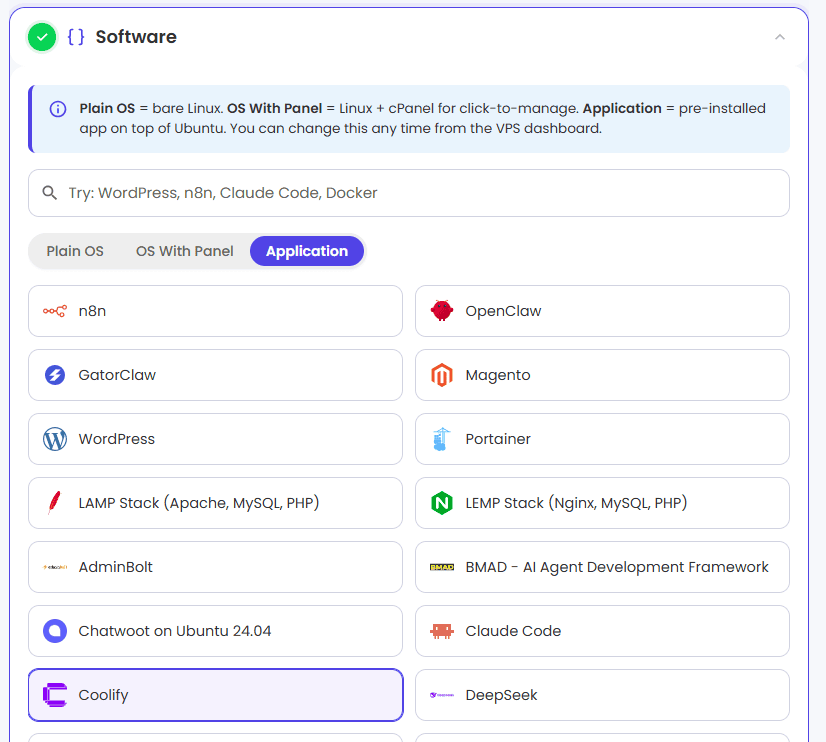Select BMAD - AI Agent Development Framework
Viewport: 826px width, 742px height.
coord(602,567)
